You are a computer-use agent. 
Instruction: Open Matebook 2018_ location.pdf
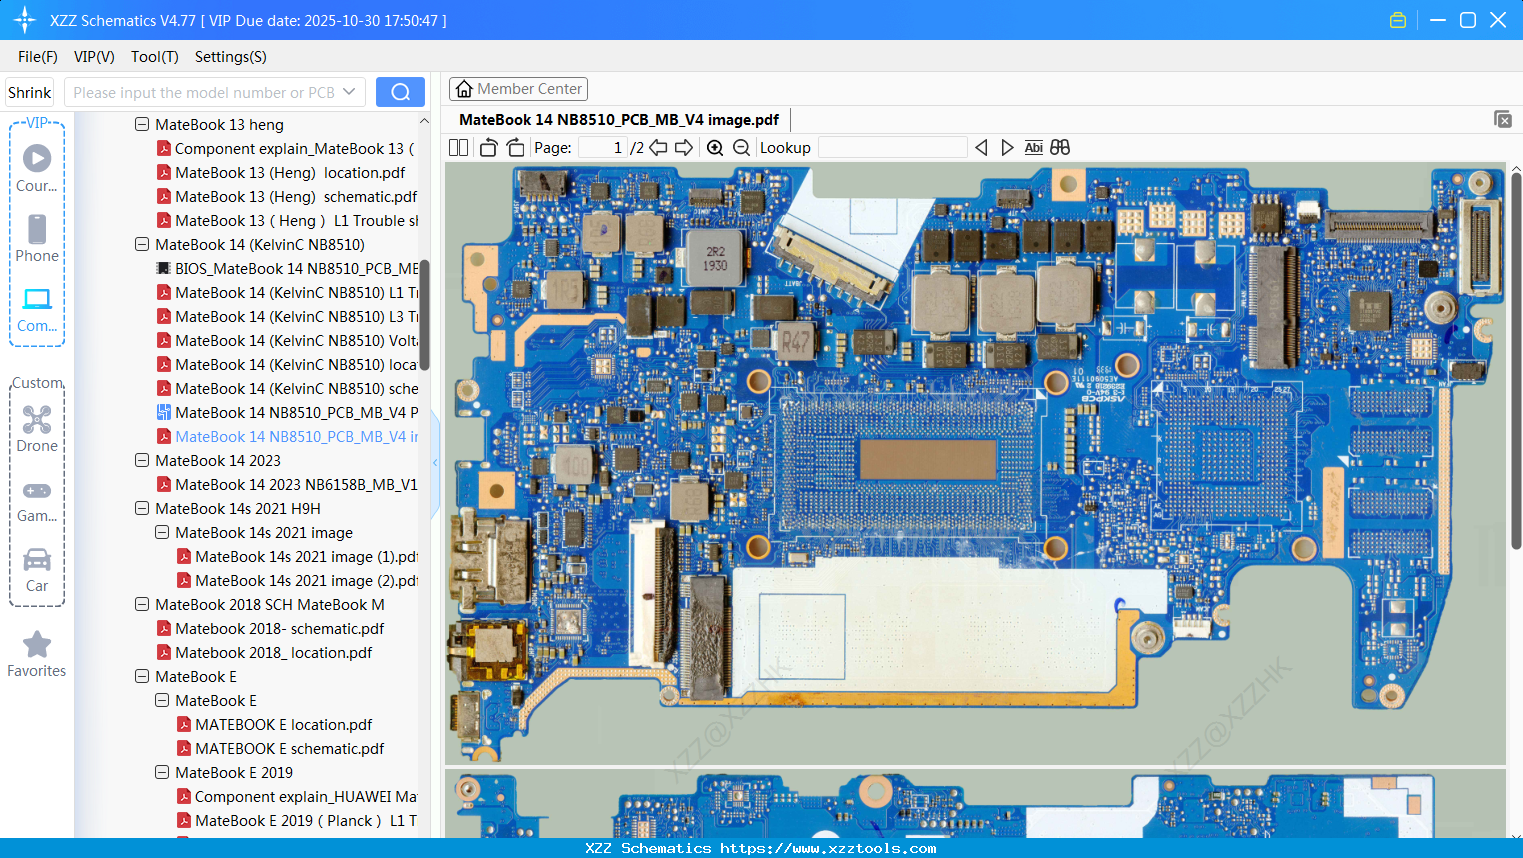pos(264,653)
